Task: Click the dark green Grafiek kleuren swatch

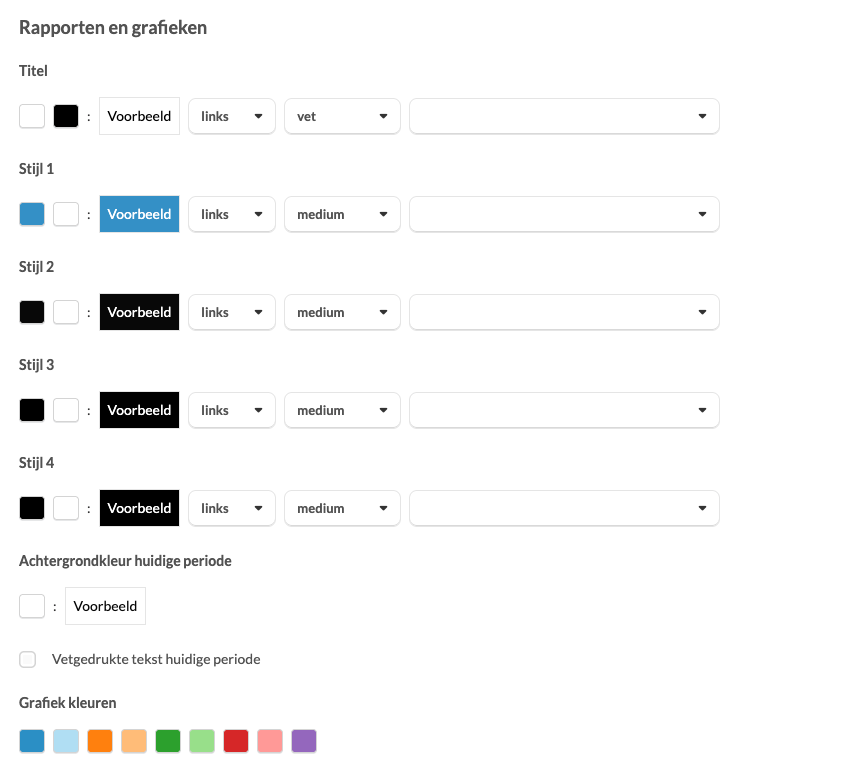Action: pyautogui.click(x=168, y=741)
